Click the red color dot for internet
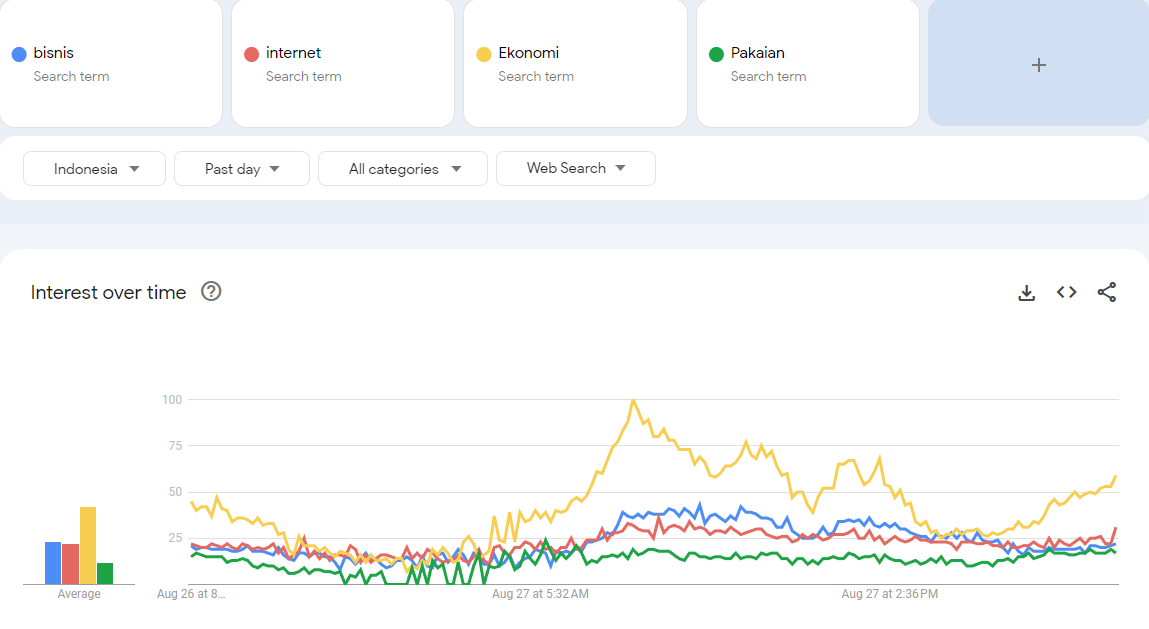The image size is (1149, 629). 249,52
